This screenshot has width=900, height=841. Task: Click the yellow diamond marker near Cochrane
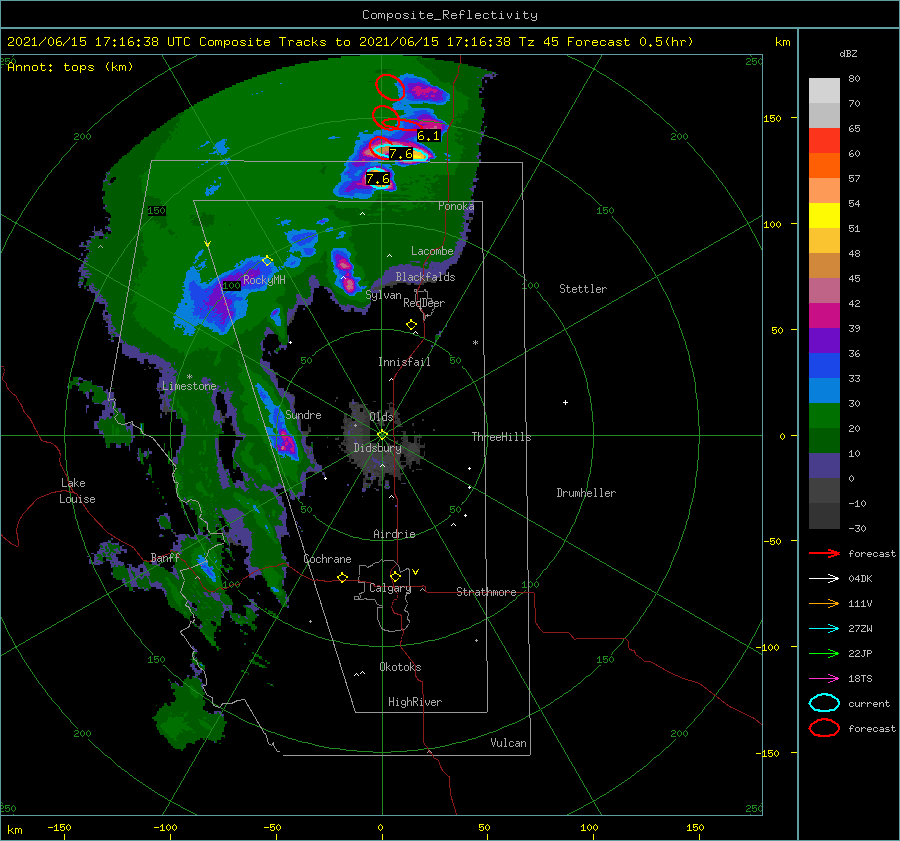343,577
